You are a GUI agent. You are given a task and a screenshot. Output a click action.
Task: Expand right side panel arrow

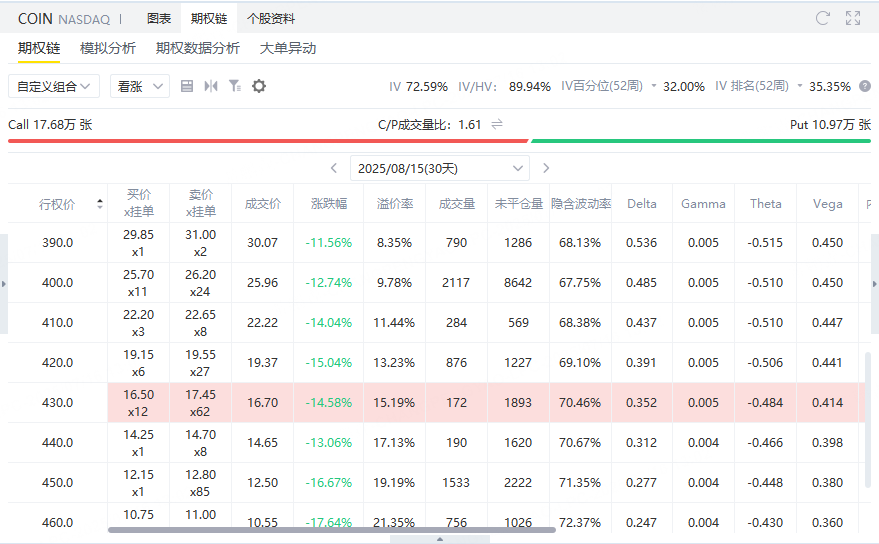[875, 284]
